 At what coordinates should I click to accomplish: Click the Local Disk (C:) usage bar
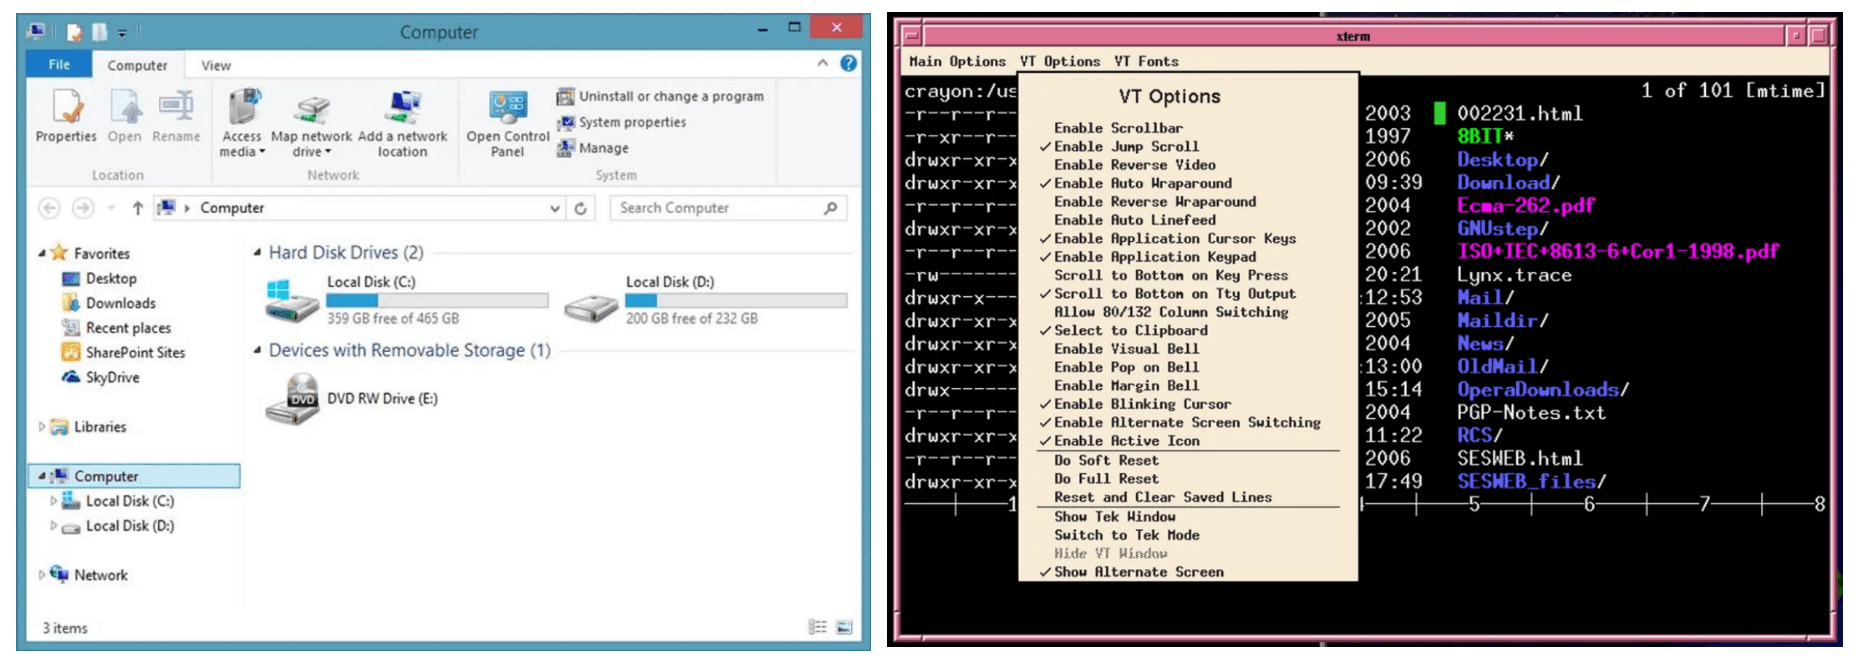(437, 300)
